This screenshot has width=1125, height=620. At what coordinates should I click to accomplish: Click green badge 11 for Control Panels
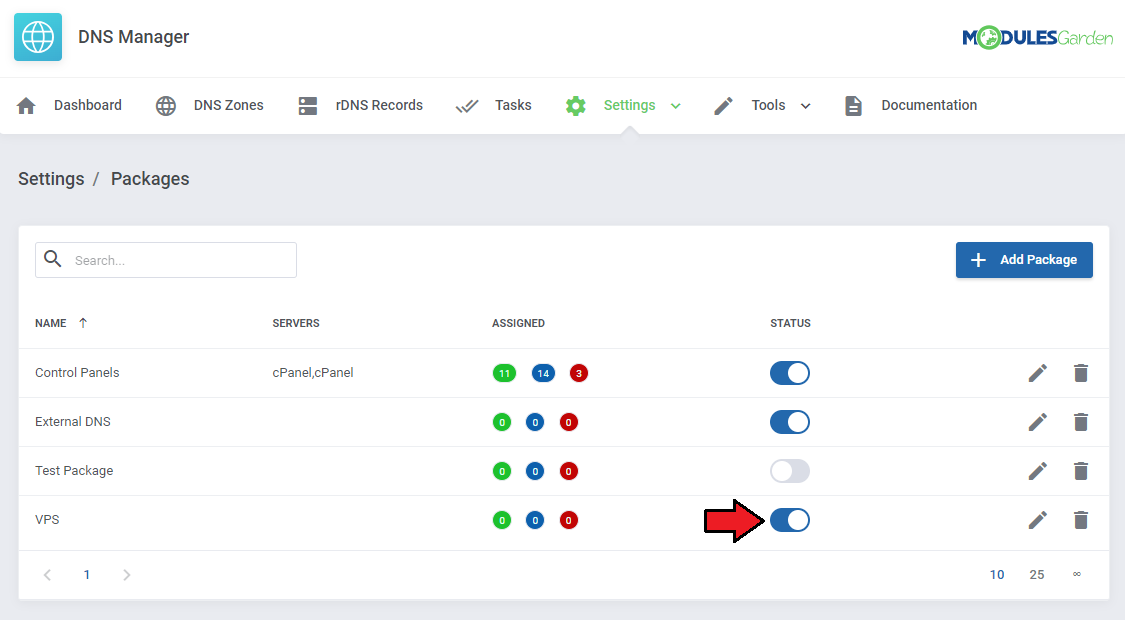(504, 373)
